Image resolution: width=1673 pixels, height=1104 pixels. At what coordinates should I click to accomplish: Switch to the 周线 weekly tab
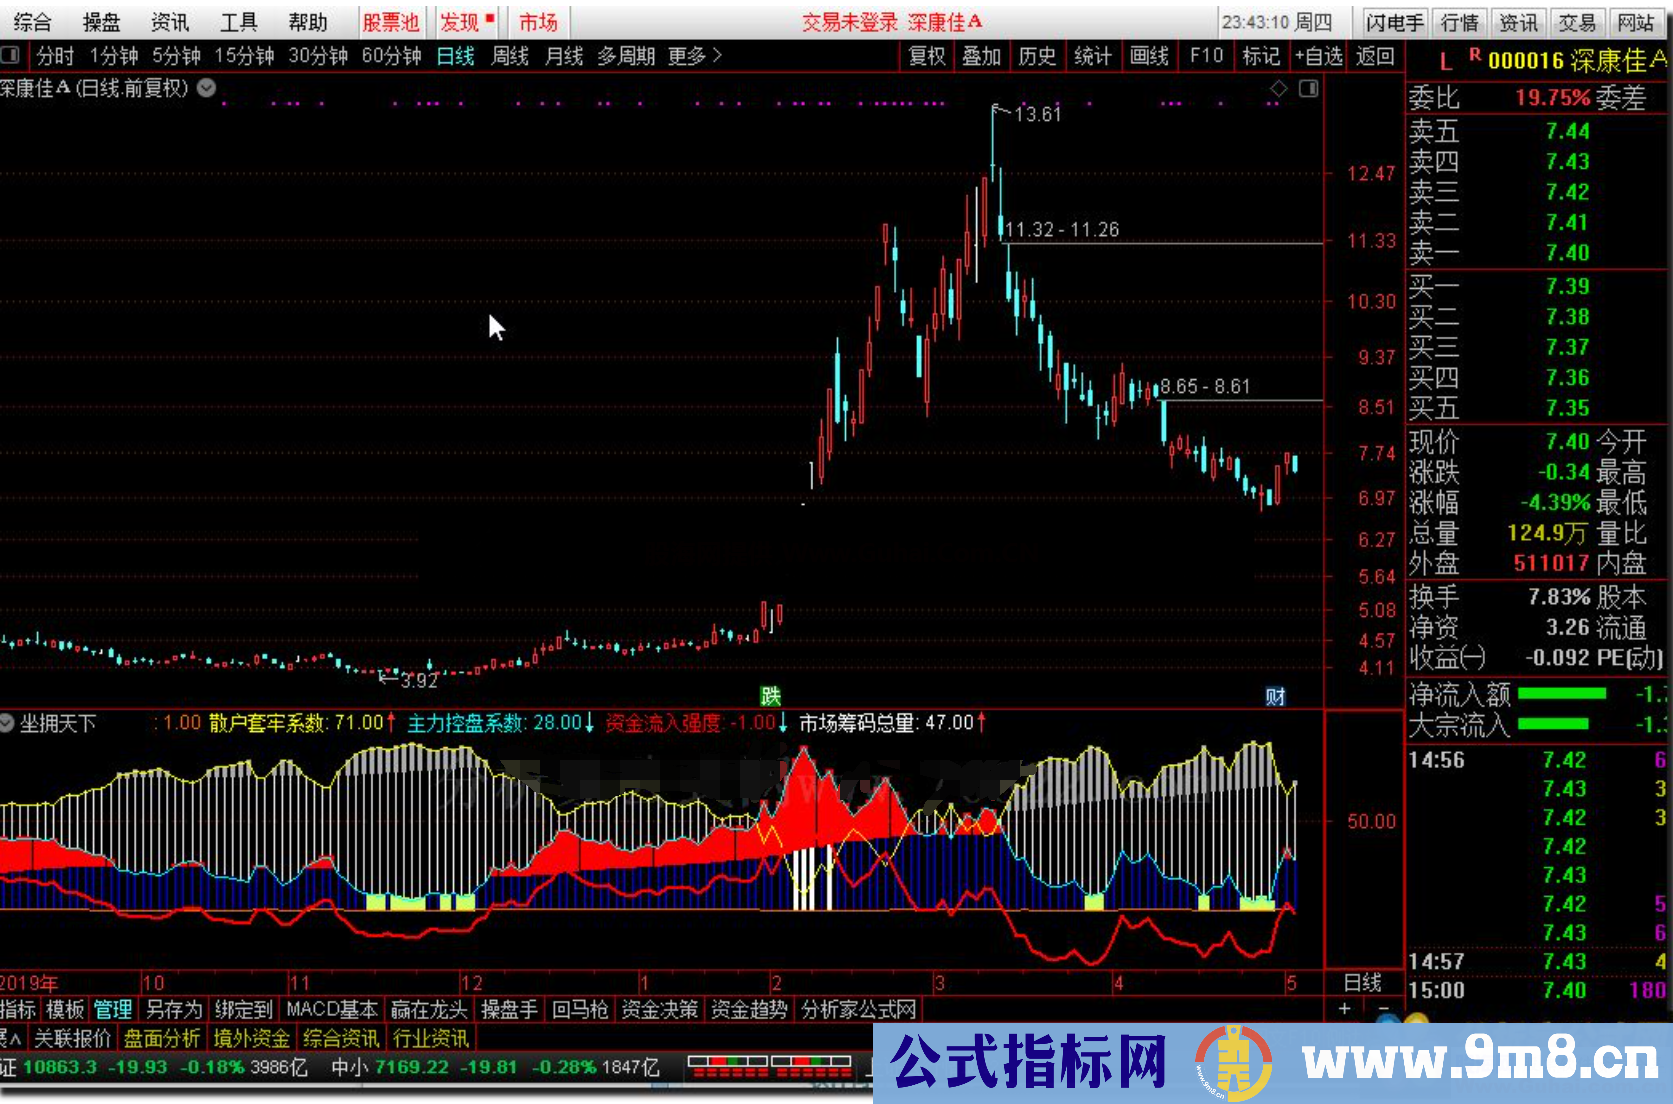point(508,57)
